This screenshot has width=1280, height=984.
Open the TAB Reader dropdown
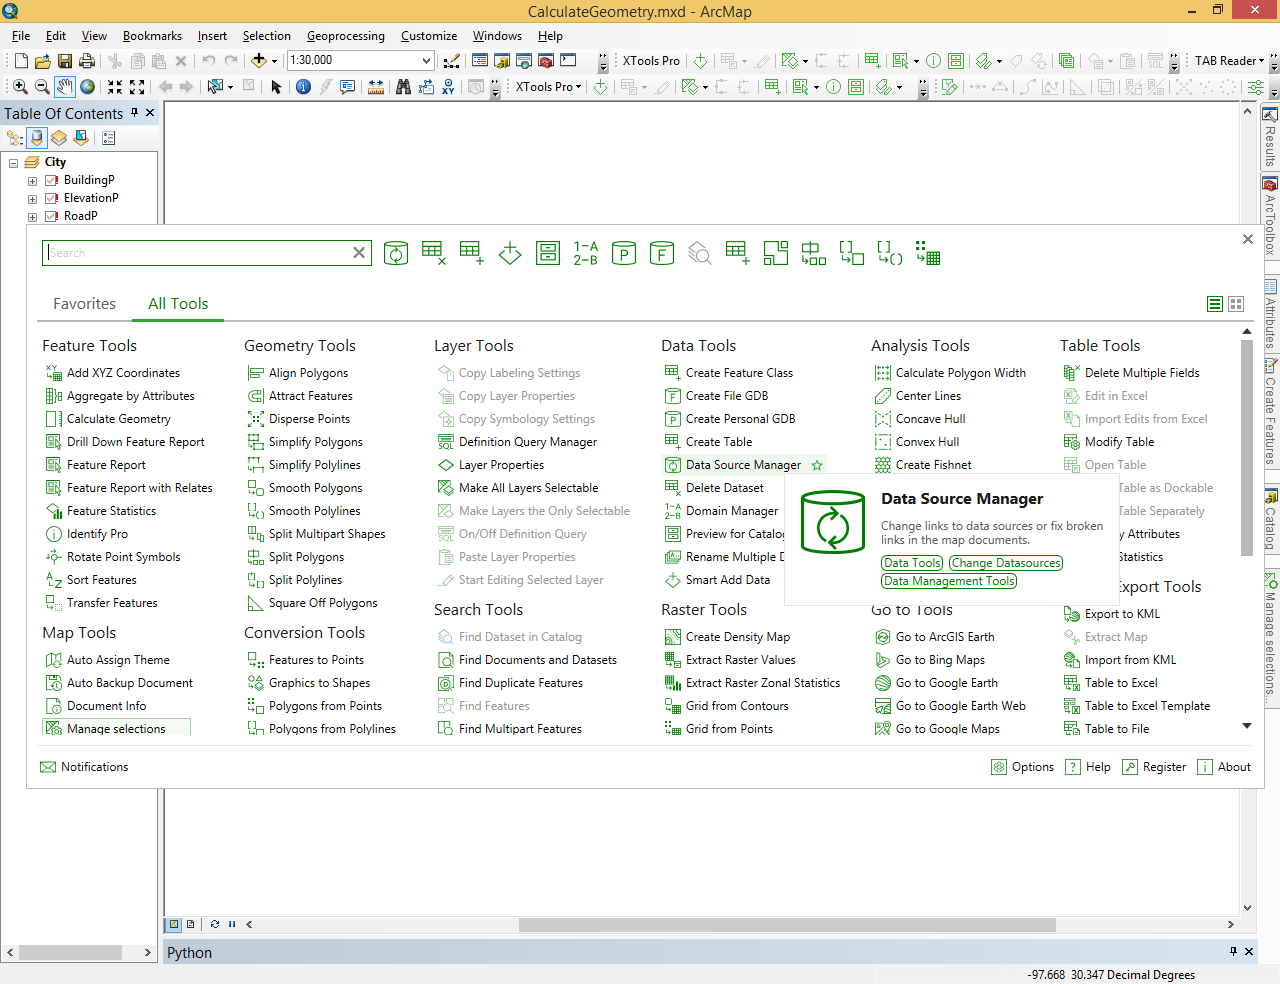point(1229,61)
